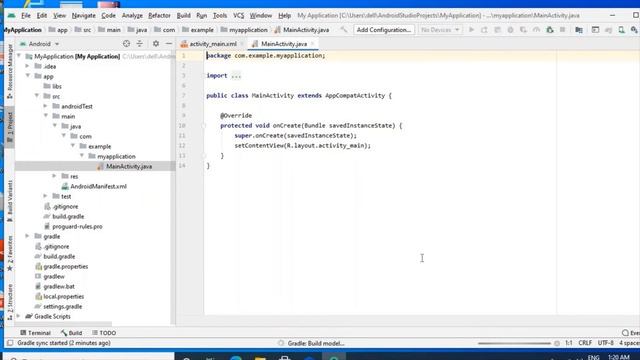Collapse the app module folder
640x360 pixels.
tap(28, 76)
